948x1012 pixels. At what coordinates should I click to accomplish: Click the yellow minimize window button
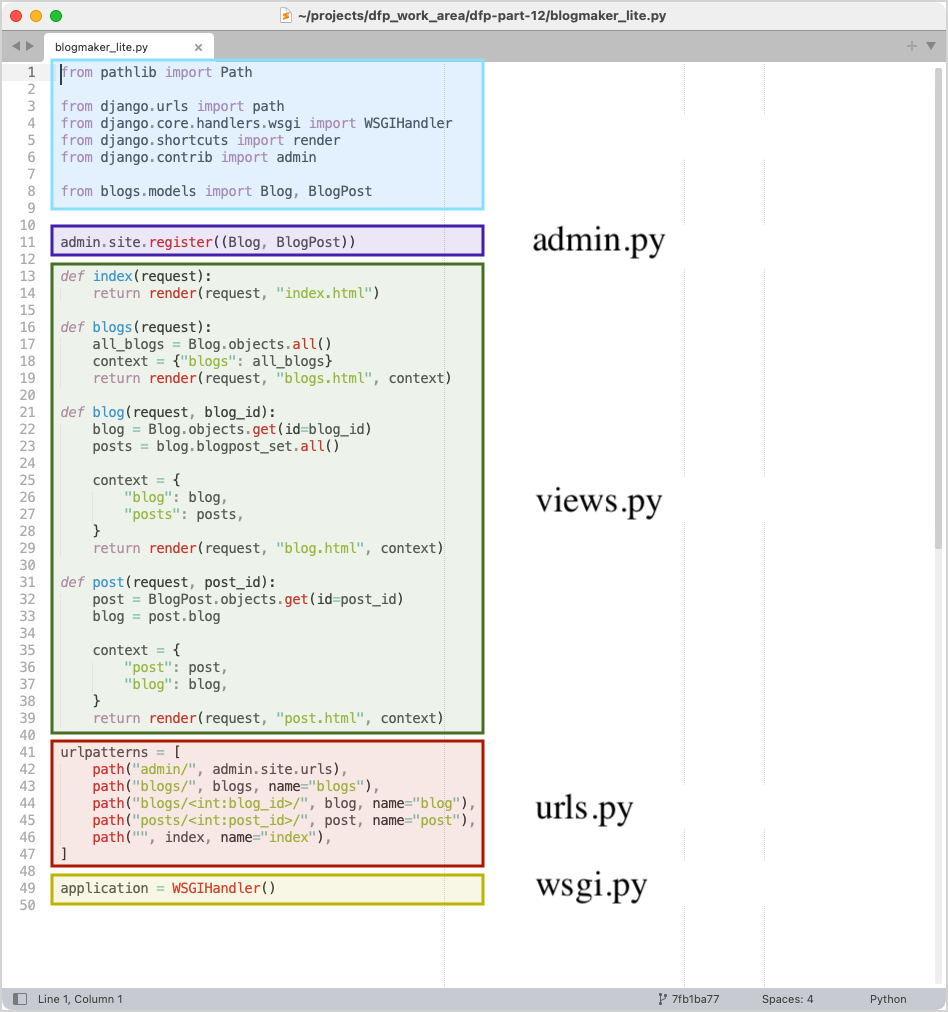pos(36,16)
